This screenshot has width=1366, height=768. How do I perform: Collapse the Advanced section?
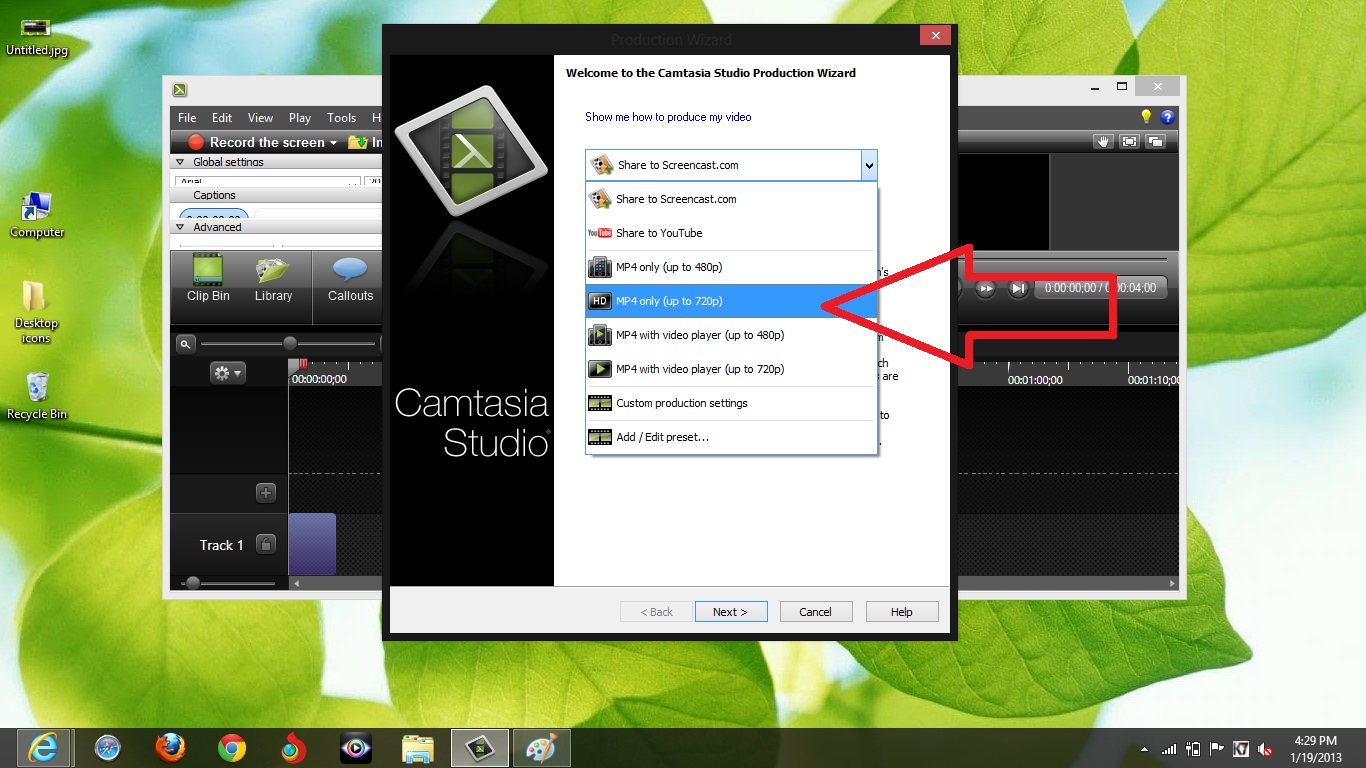point(180,227)
